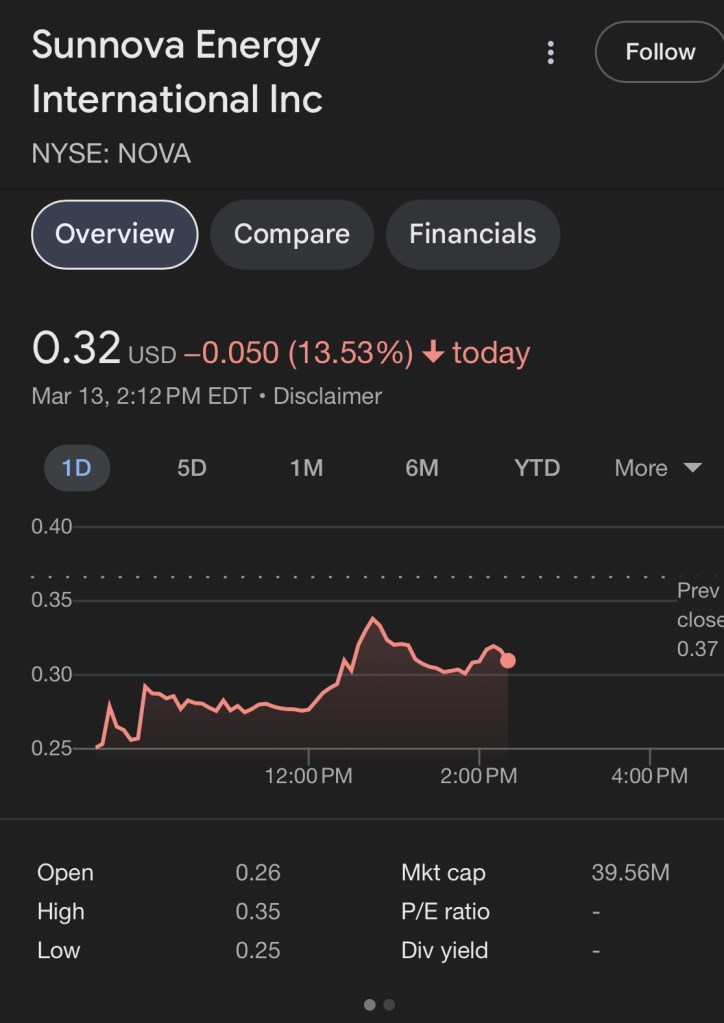
Task: Select the first page indicator dot
Action: click(x=370, y=1005)
